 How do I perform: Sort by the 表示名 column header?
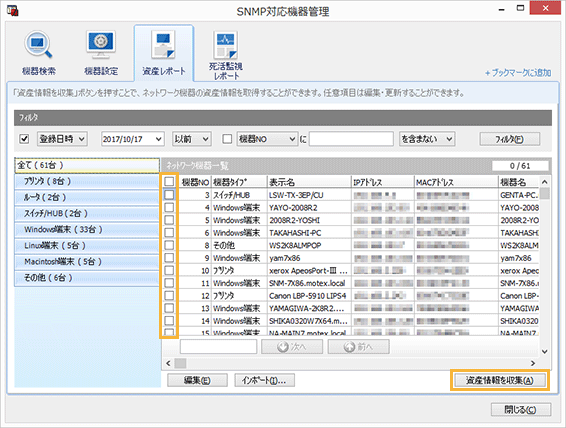pos(309,182)
